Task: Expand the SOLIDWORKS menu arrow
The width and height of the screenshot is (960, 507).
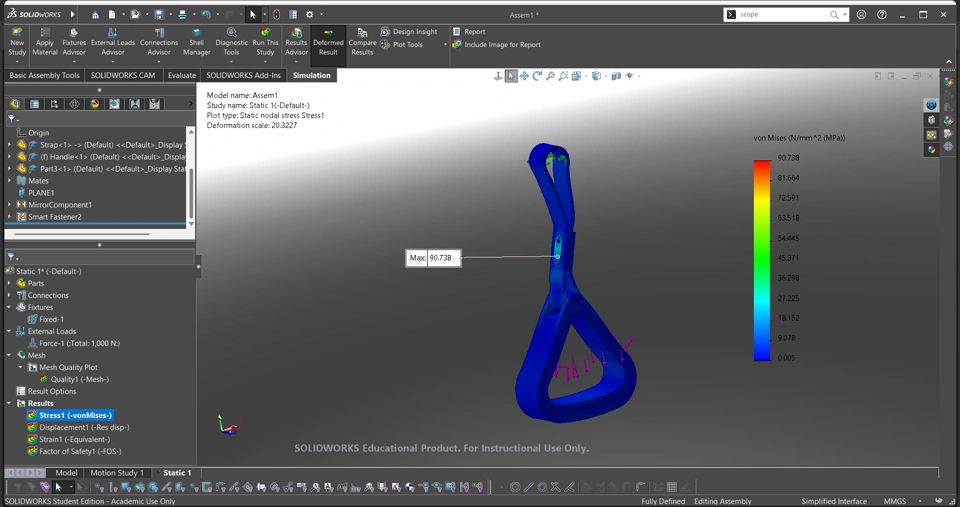Action: [73, 14]
